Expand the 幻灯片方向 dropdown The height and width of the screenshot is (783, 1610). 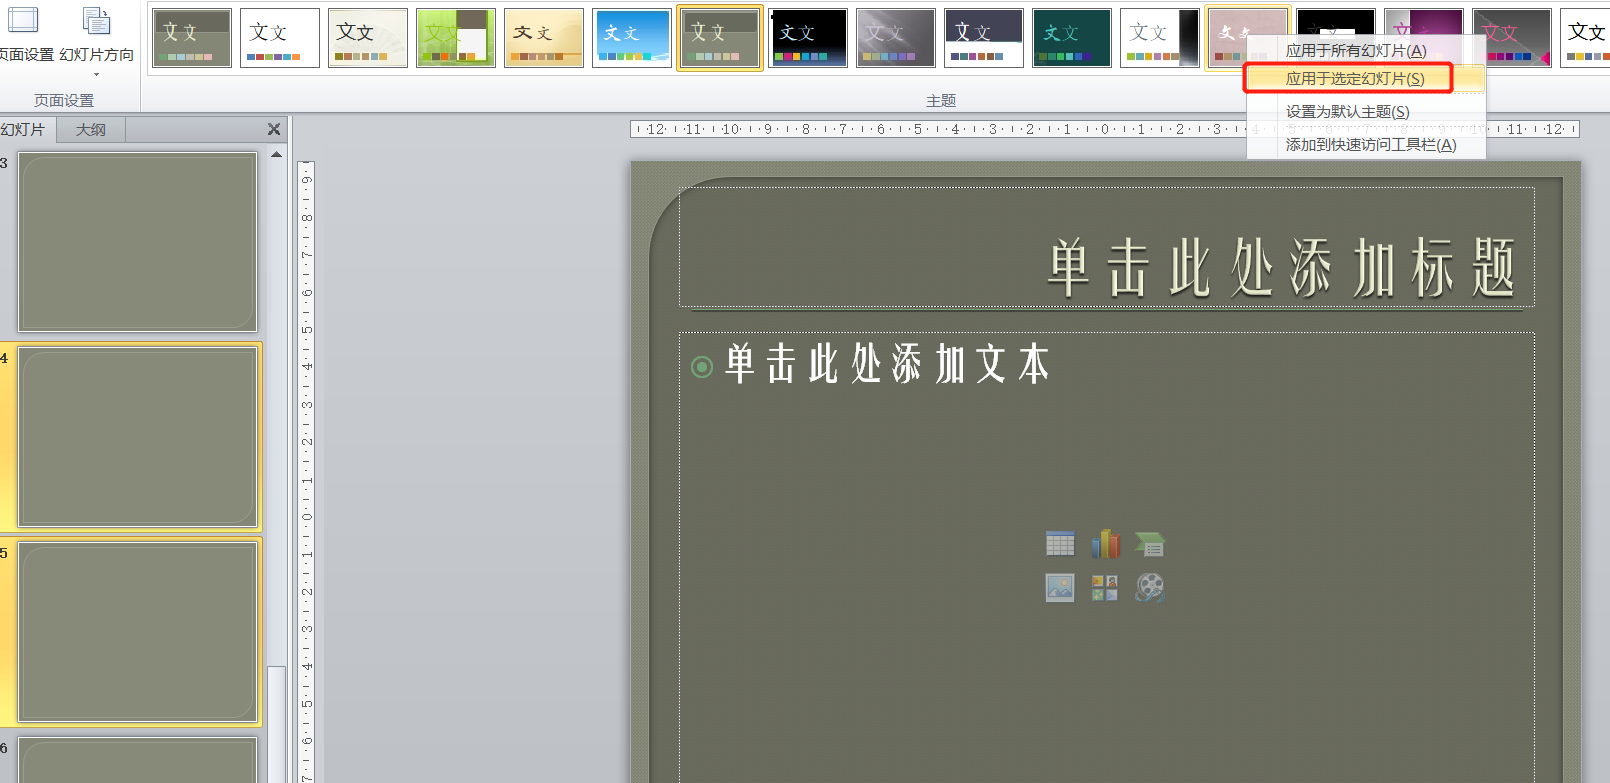[97, 74]
